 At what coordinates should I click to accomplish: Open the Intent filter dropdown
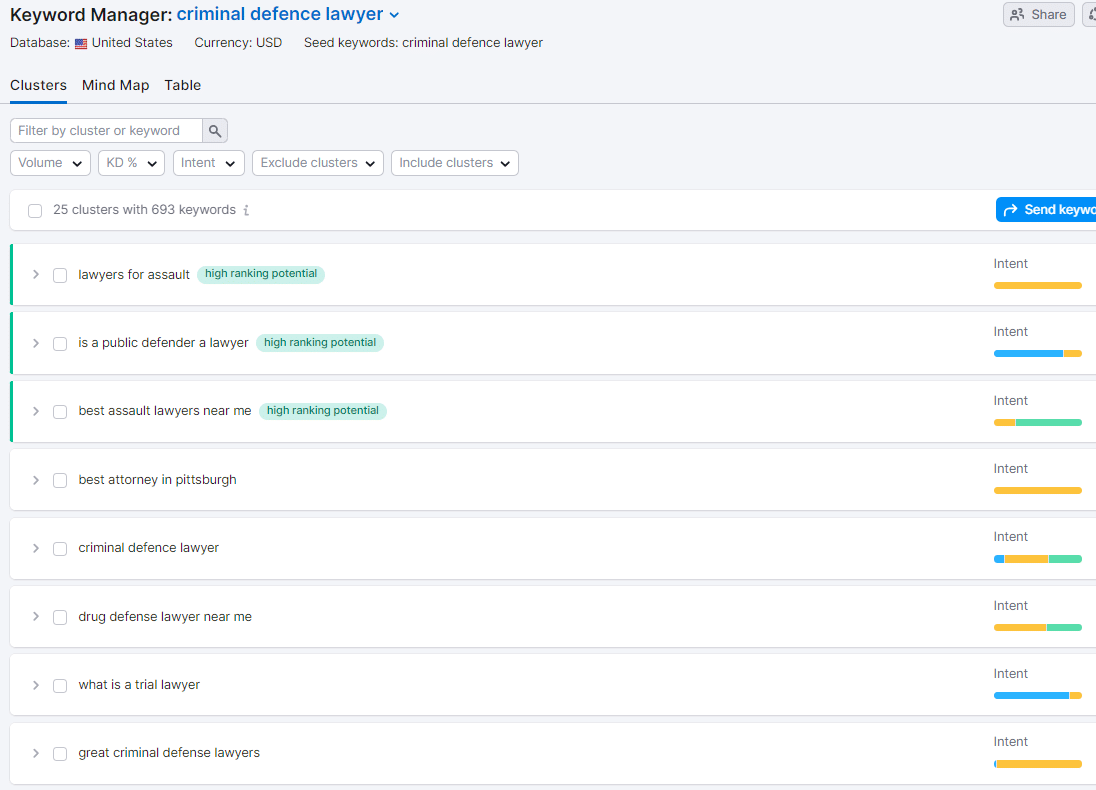(208, 162)
